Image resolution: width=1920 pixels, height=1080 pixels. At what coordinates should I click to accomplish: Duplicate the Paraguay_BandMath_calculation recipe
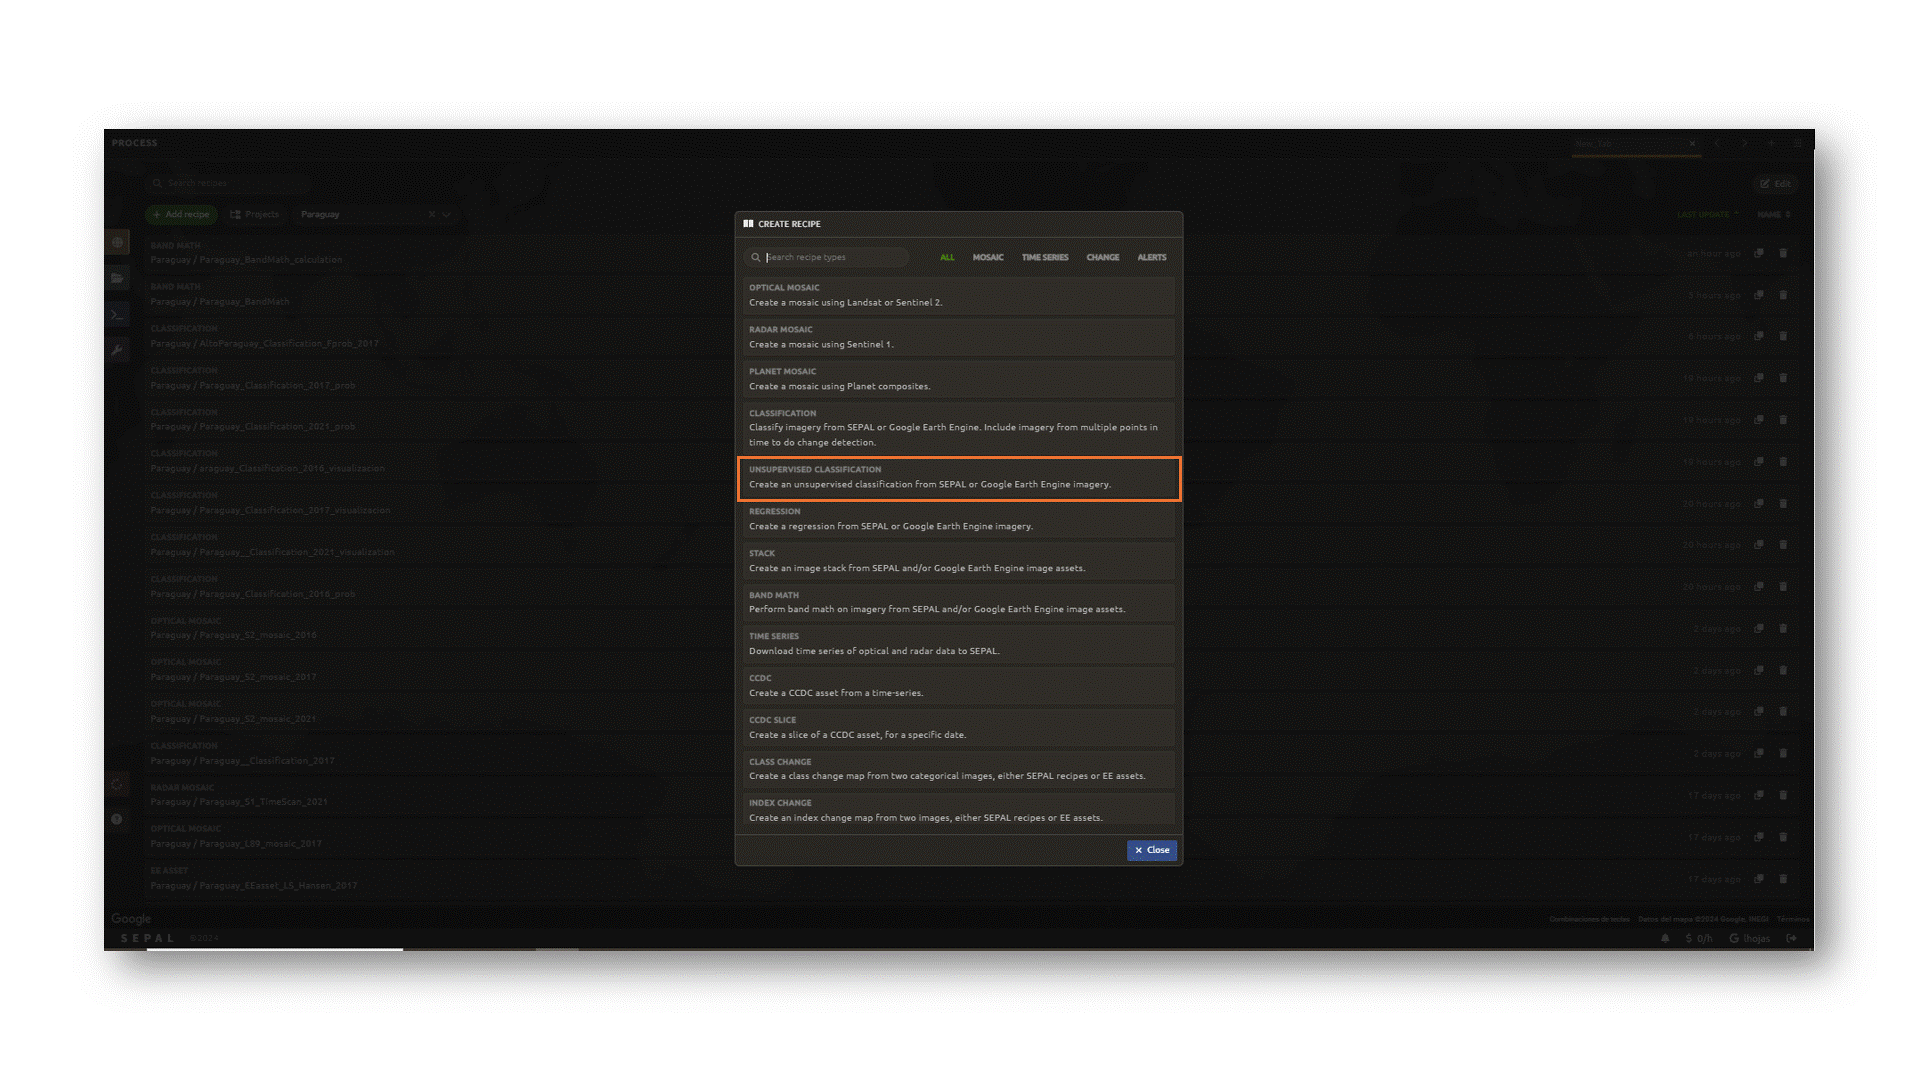pyautogui.click(x=1758, y=253)
